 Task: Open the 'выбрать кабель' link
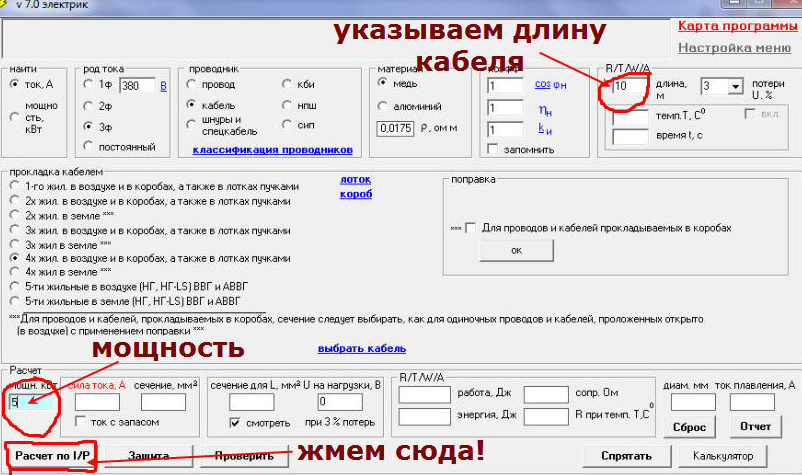click(x=362, y=349)
